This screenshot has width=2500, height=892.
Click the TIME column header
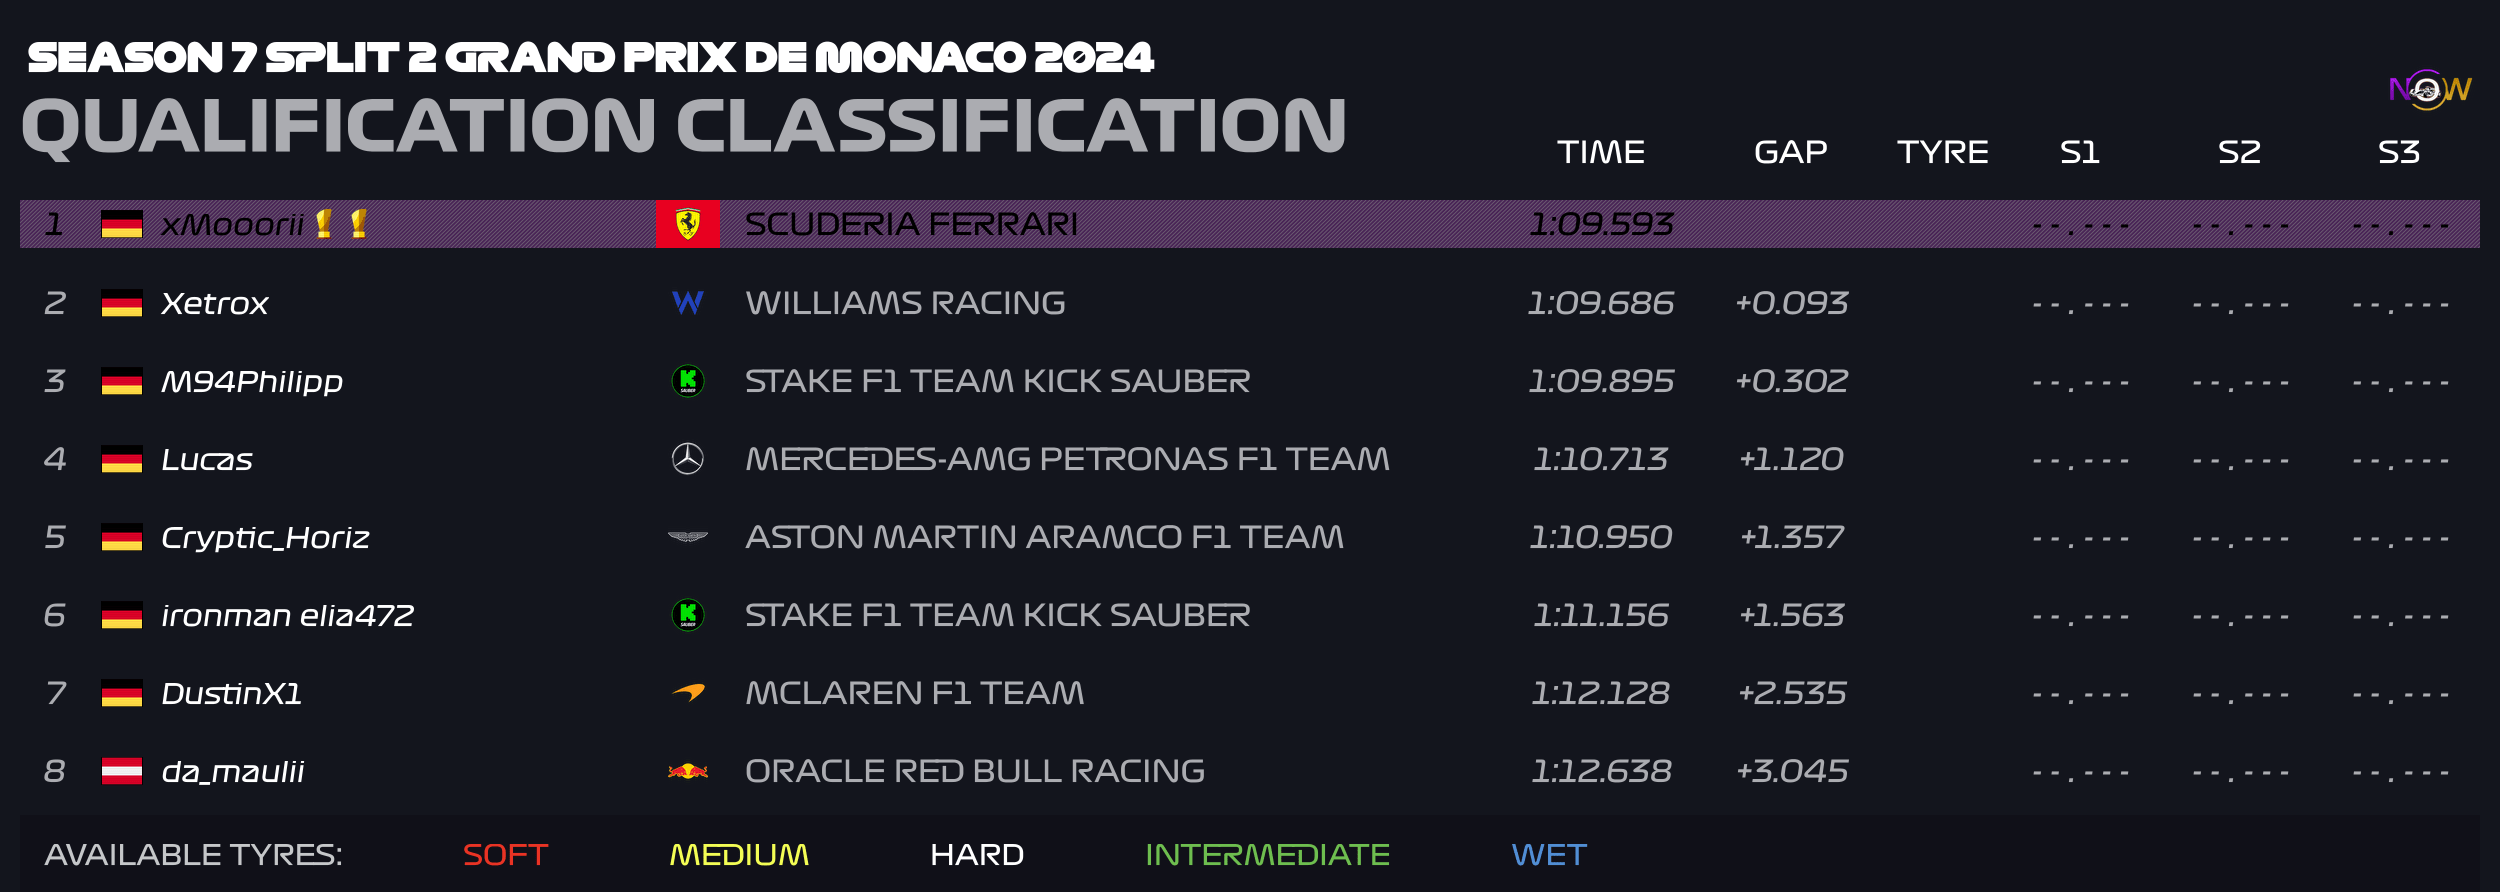[1601, 152]
